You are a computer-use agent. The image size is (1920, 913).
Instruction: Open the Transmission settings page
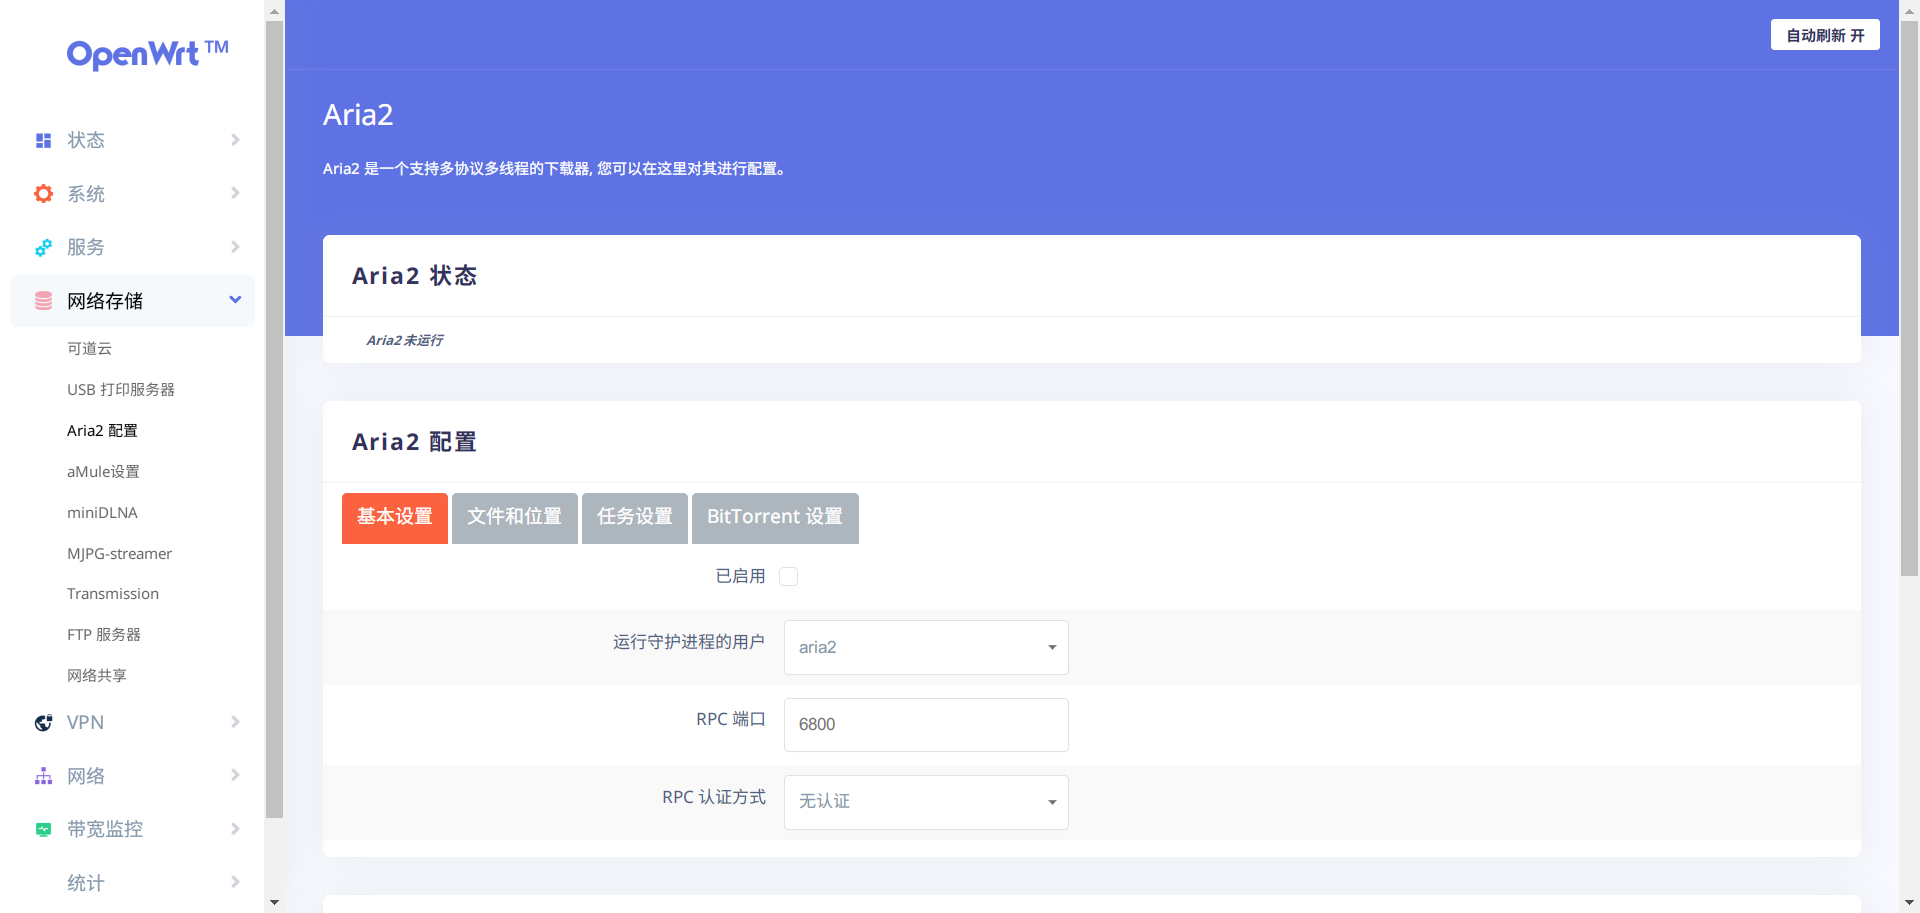click(113, 593)
